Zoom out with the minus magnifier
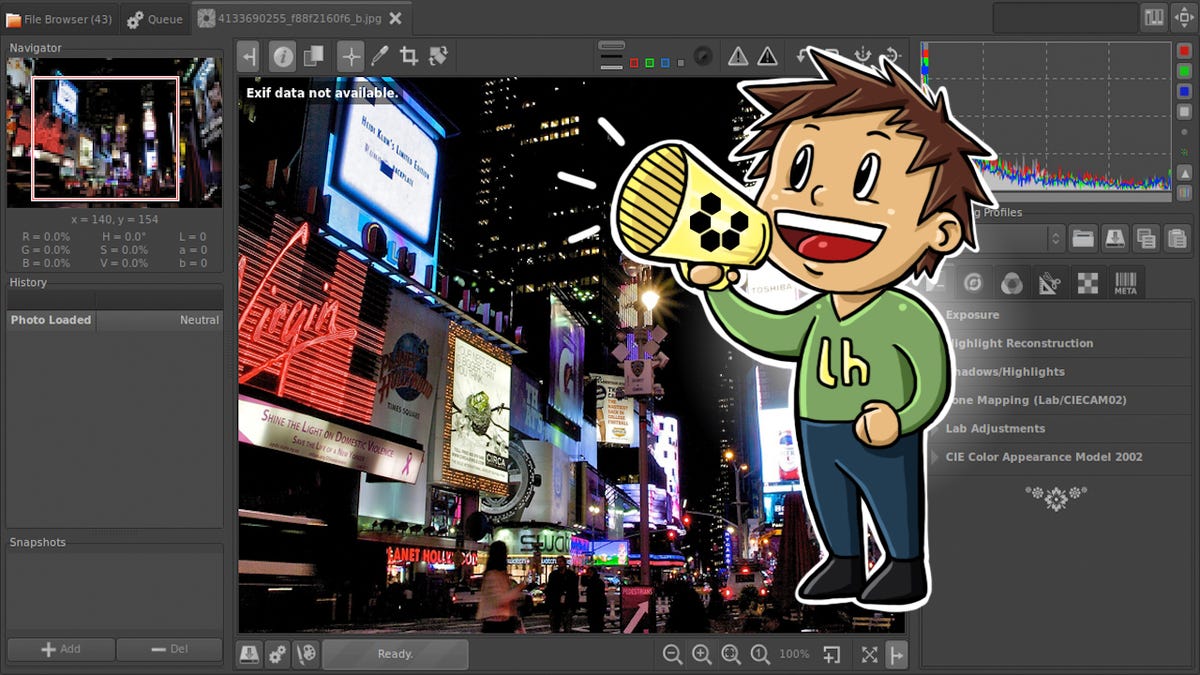The height and width of the screenshot is (675, 1200). (x=673, y=654)
